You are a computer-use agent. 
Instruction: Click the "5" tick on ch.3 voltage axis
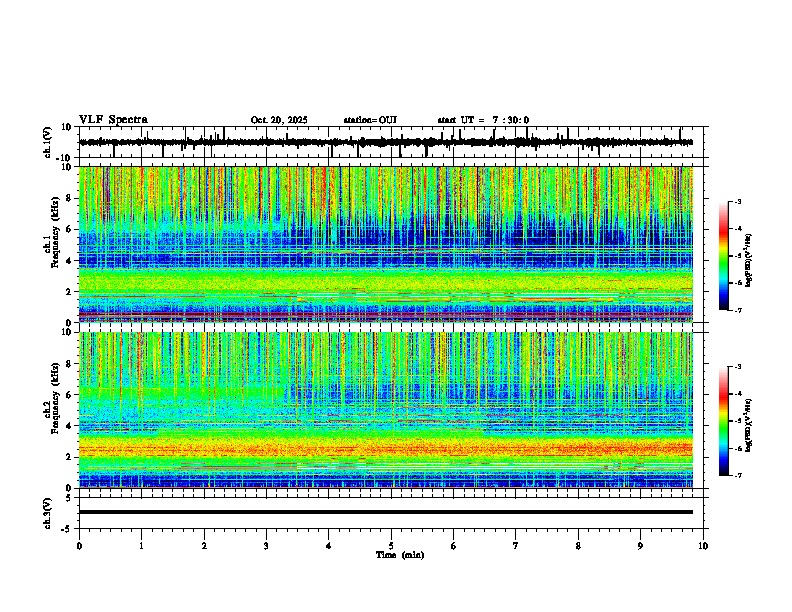tap(69, 497)
